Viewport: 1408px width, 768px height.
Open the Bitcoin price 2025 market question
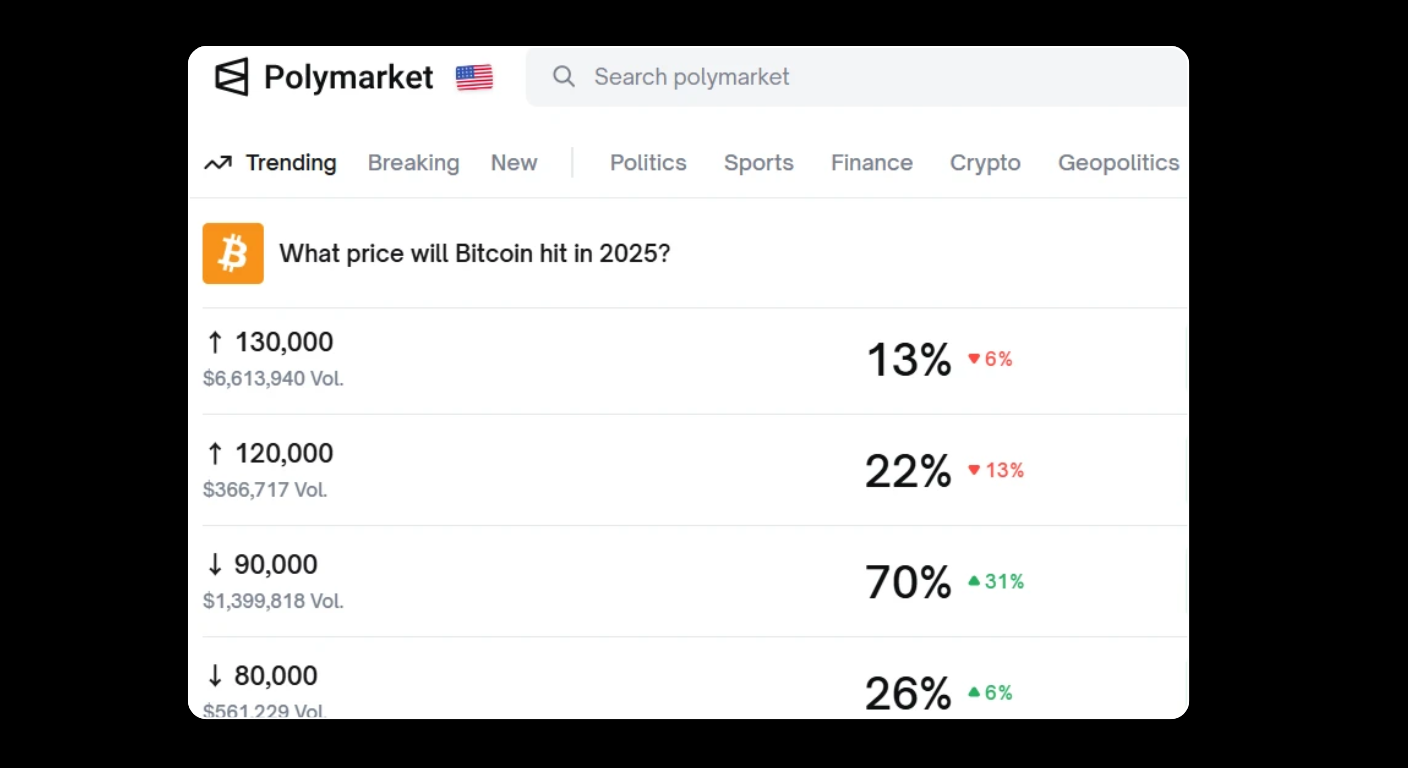point(474,253)
